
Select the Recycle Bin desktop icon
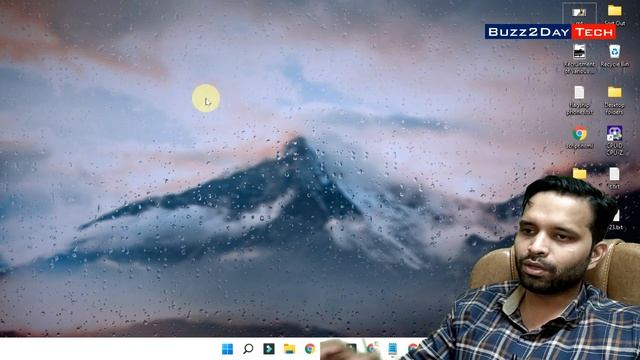(614, 56)
